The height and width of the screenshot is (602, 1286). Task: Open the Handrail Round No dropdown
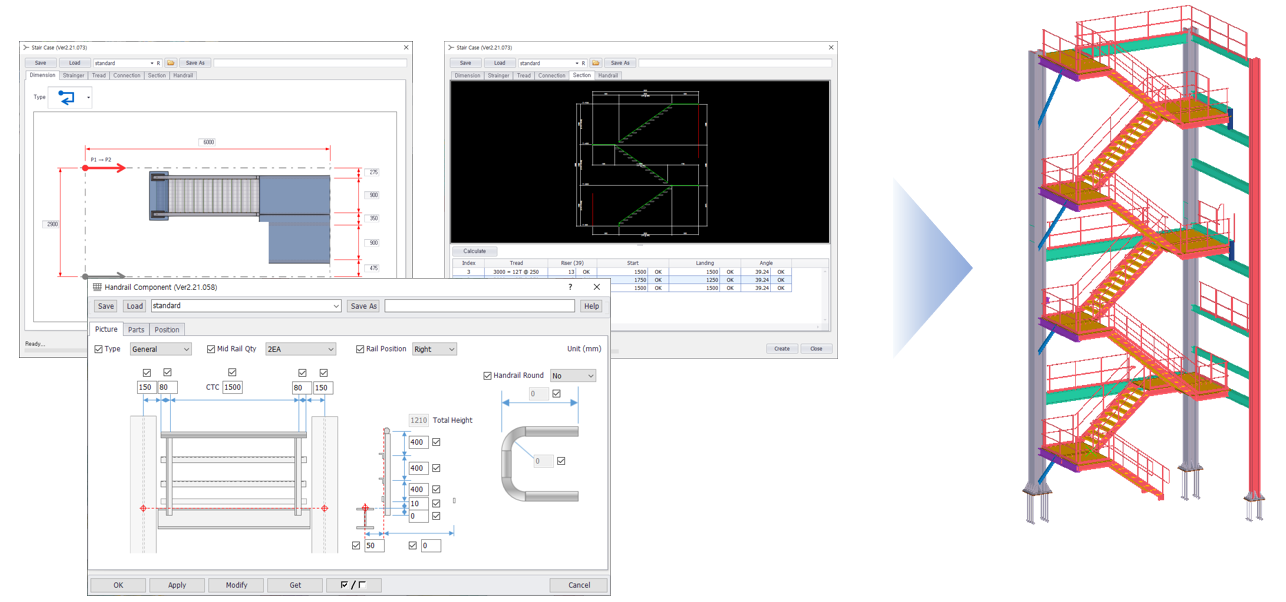click(x=573, y=376)
